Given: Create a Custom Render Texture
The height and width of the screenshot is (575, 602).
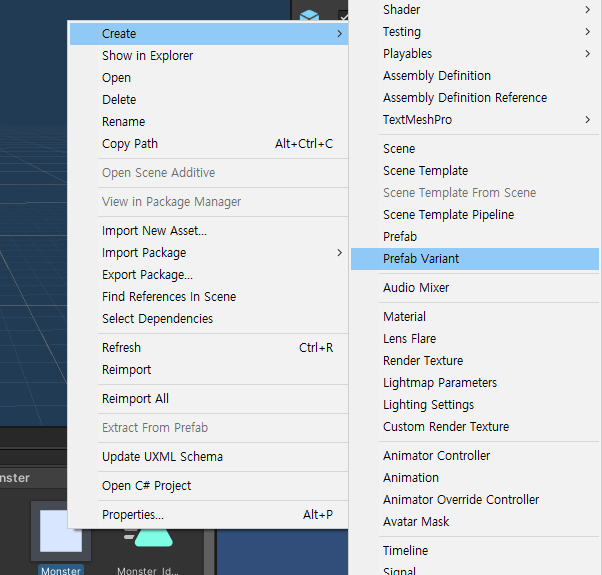Looking at the screenshot, I should 475,427.
